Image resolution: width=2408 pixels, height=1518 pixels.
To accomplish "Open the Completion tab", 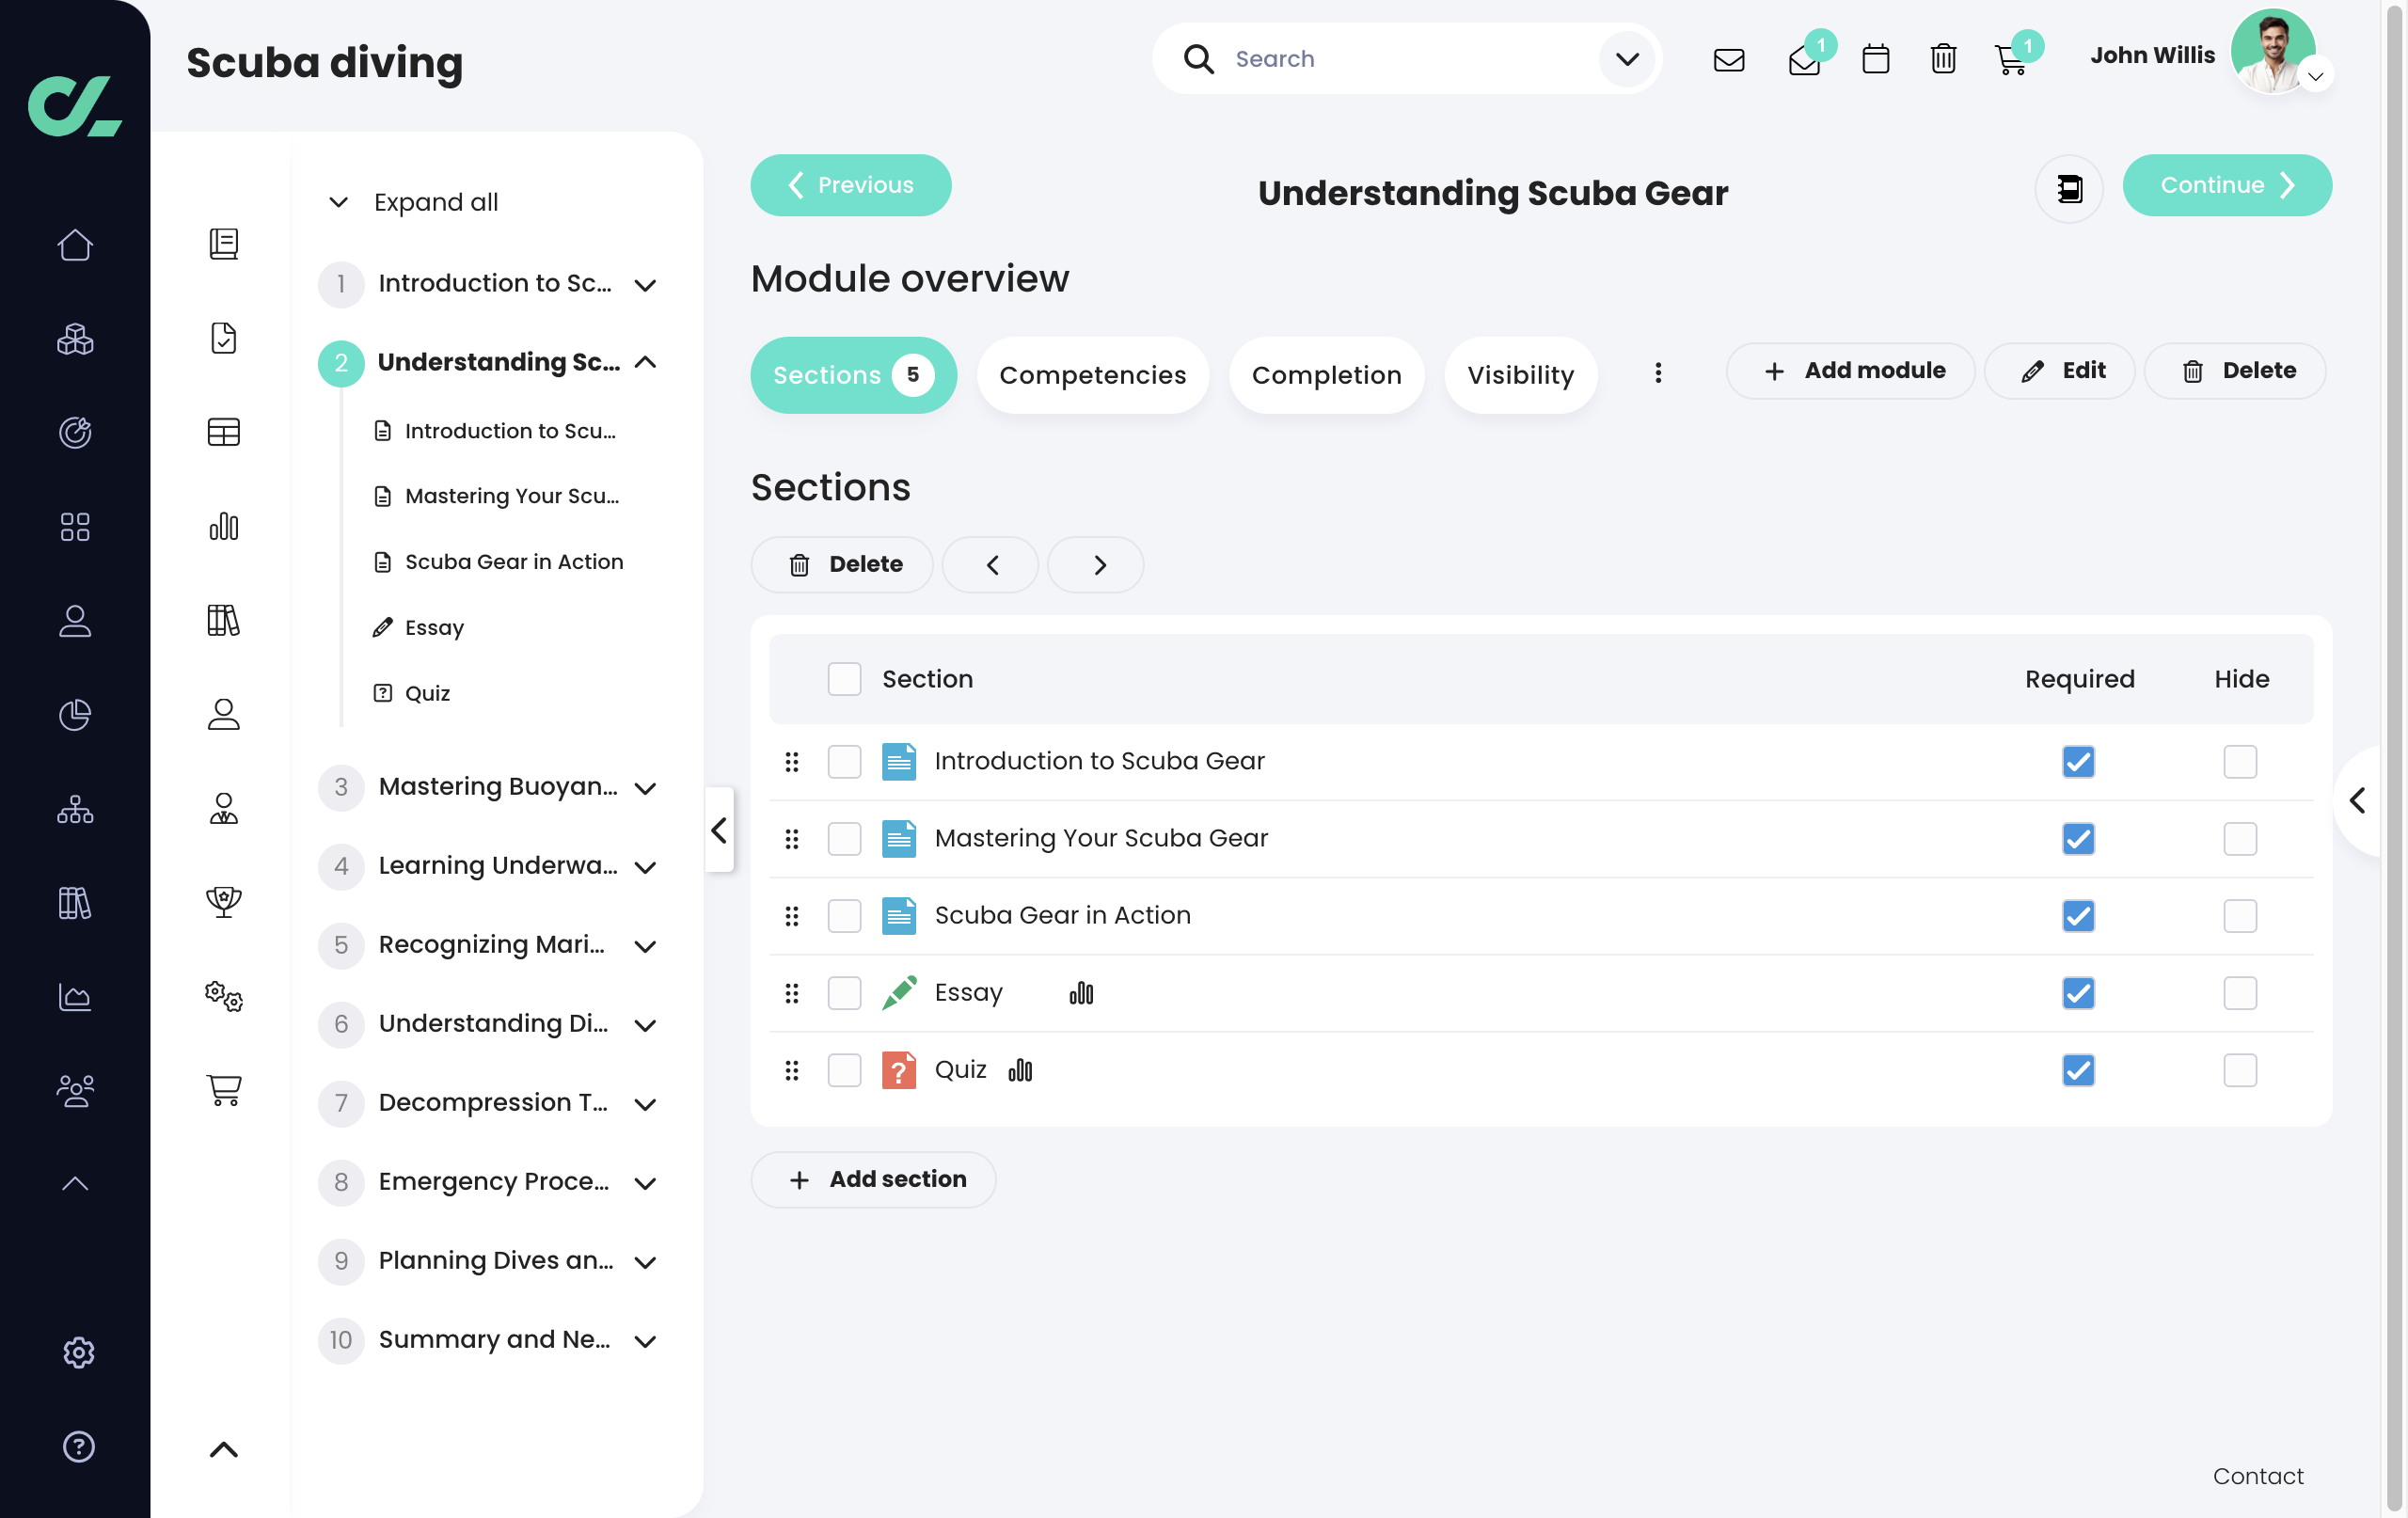I will (x=1326, y=375).
